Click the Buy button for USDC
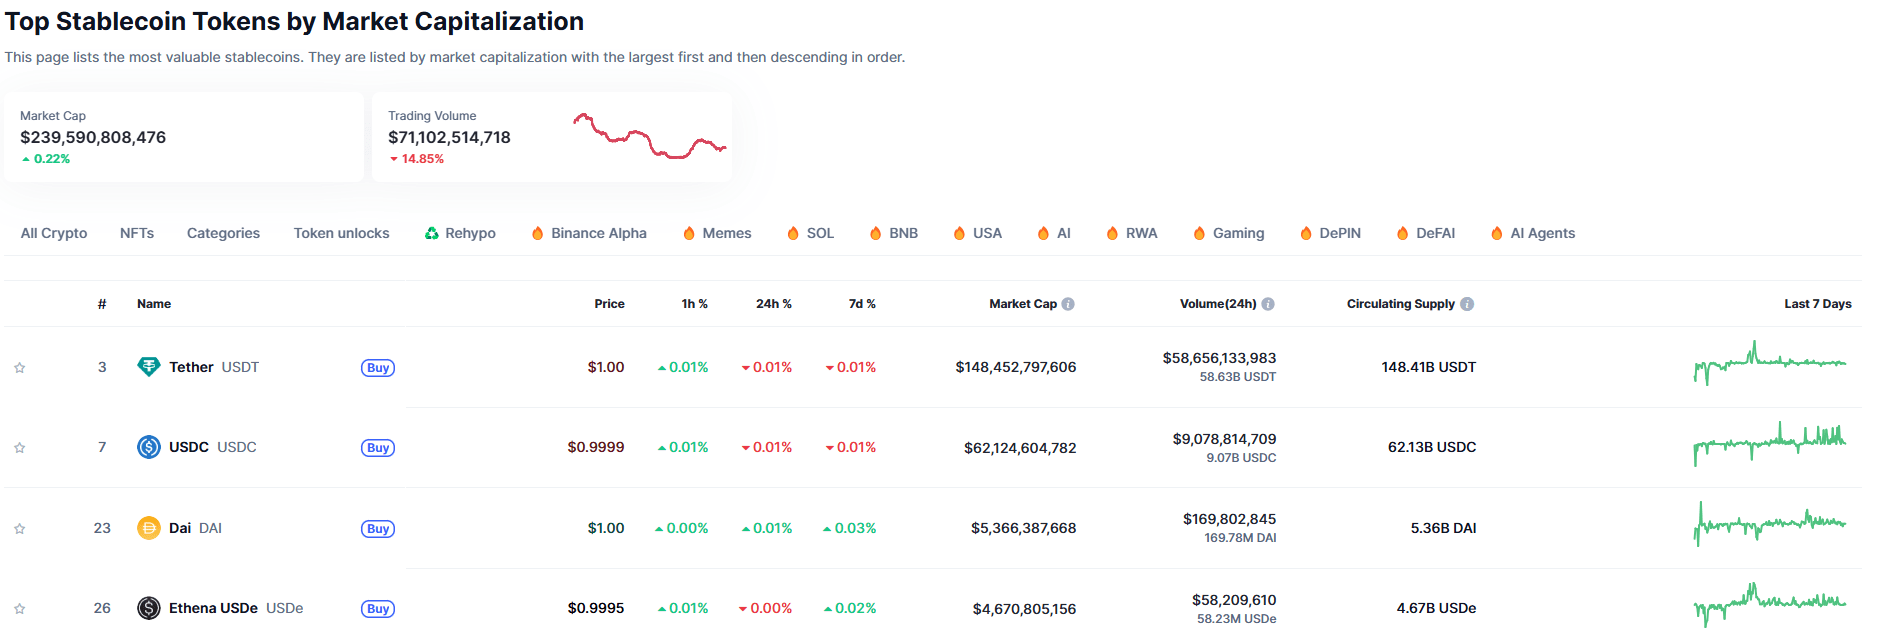This screenshot has width=1884, height=643. click(x=378, y=448)
